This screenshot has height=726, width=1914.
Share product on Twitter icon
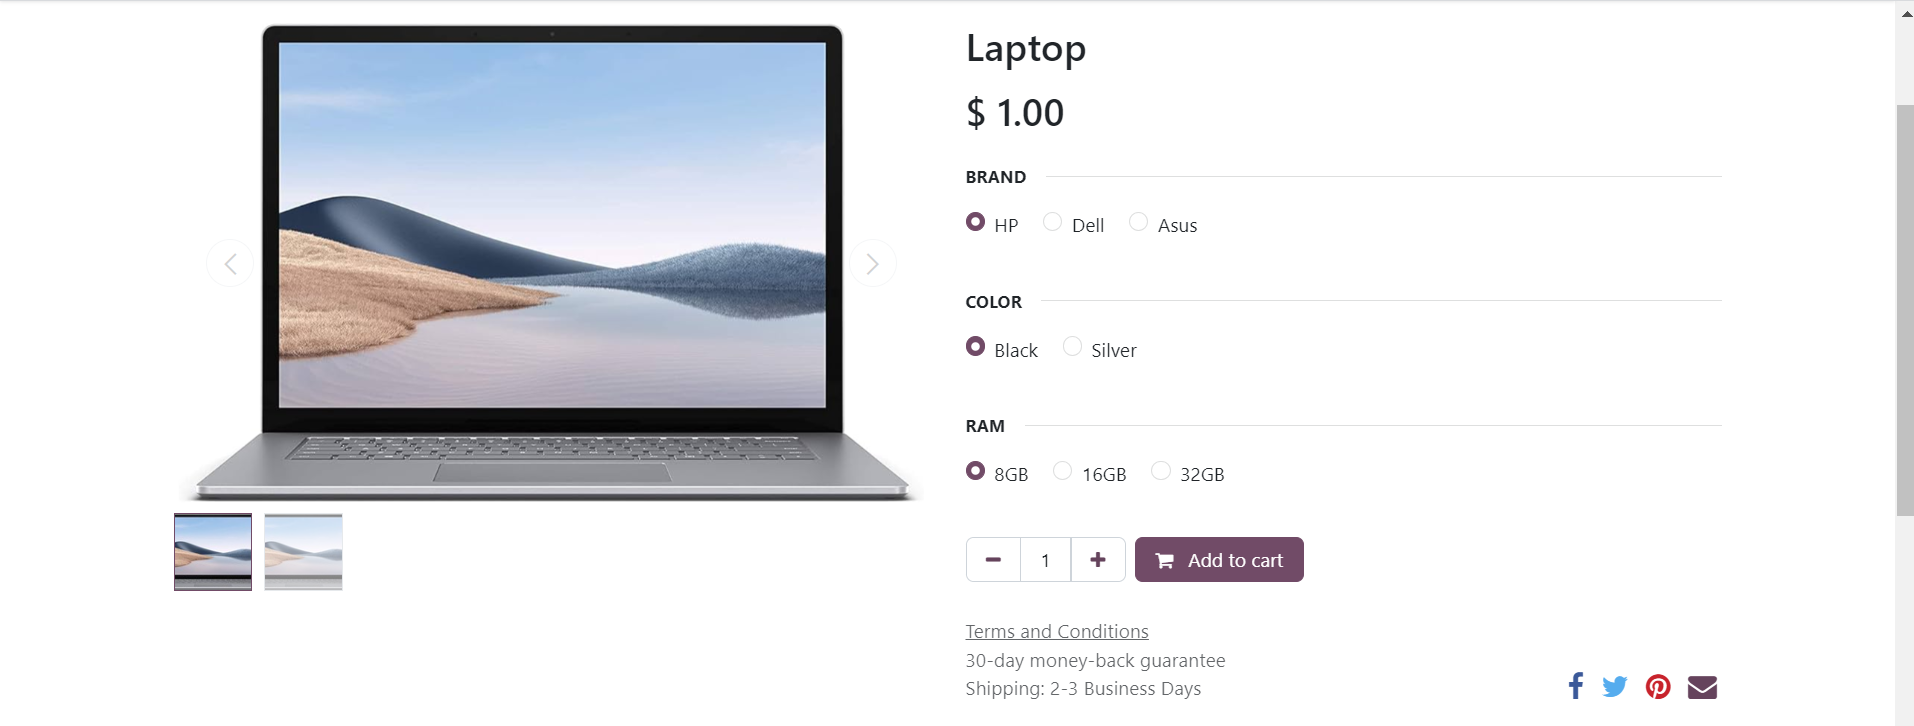click(1615, 687)
